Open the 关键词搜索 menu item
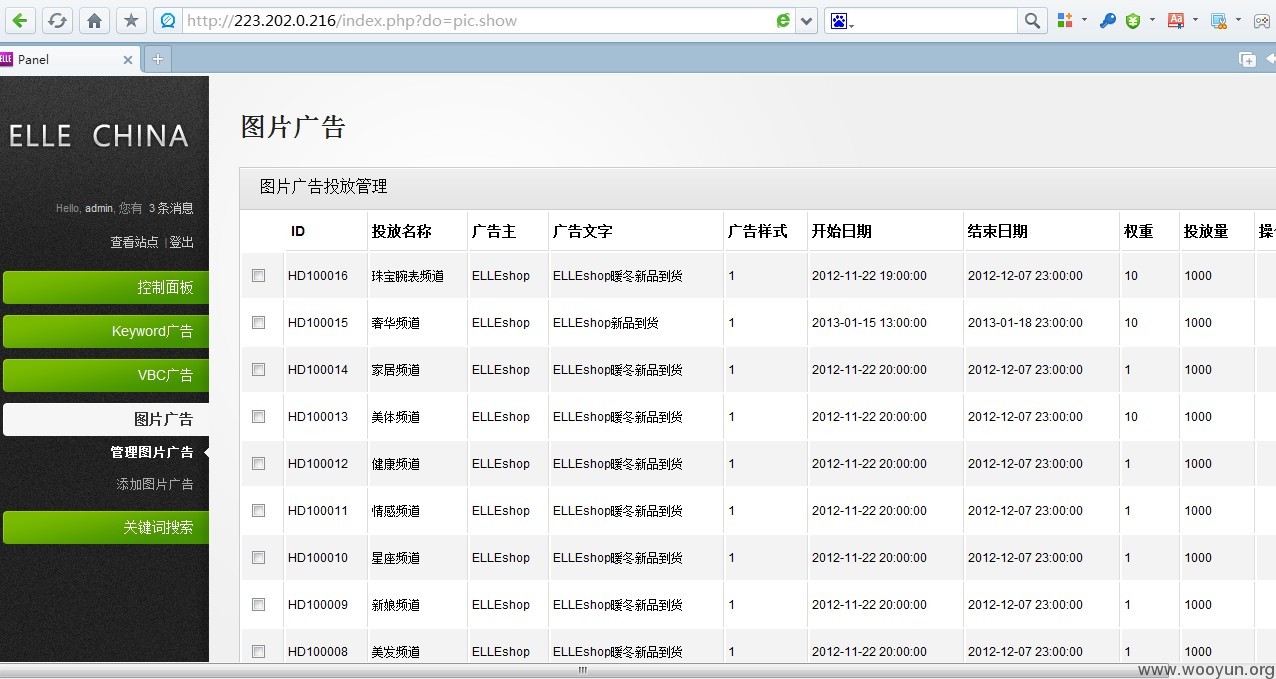 coord(106,527)
